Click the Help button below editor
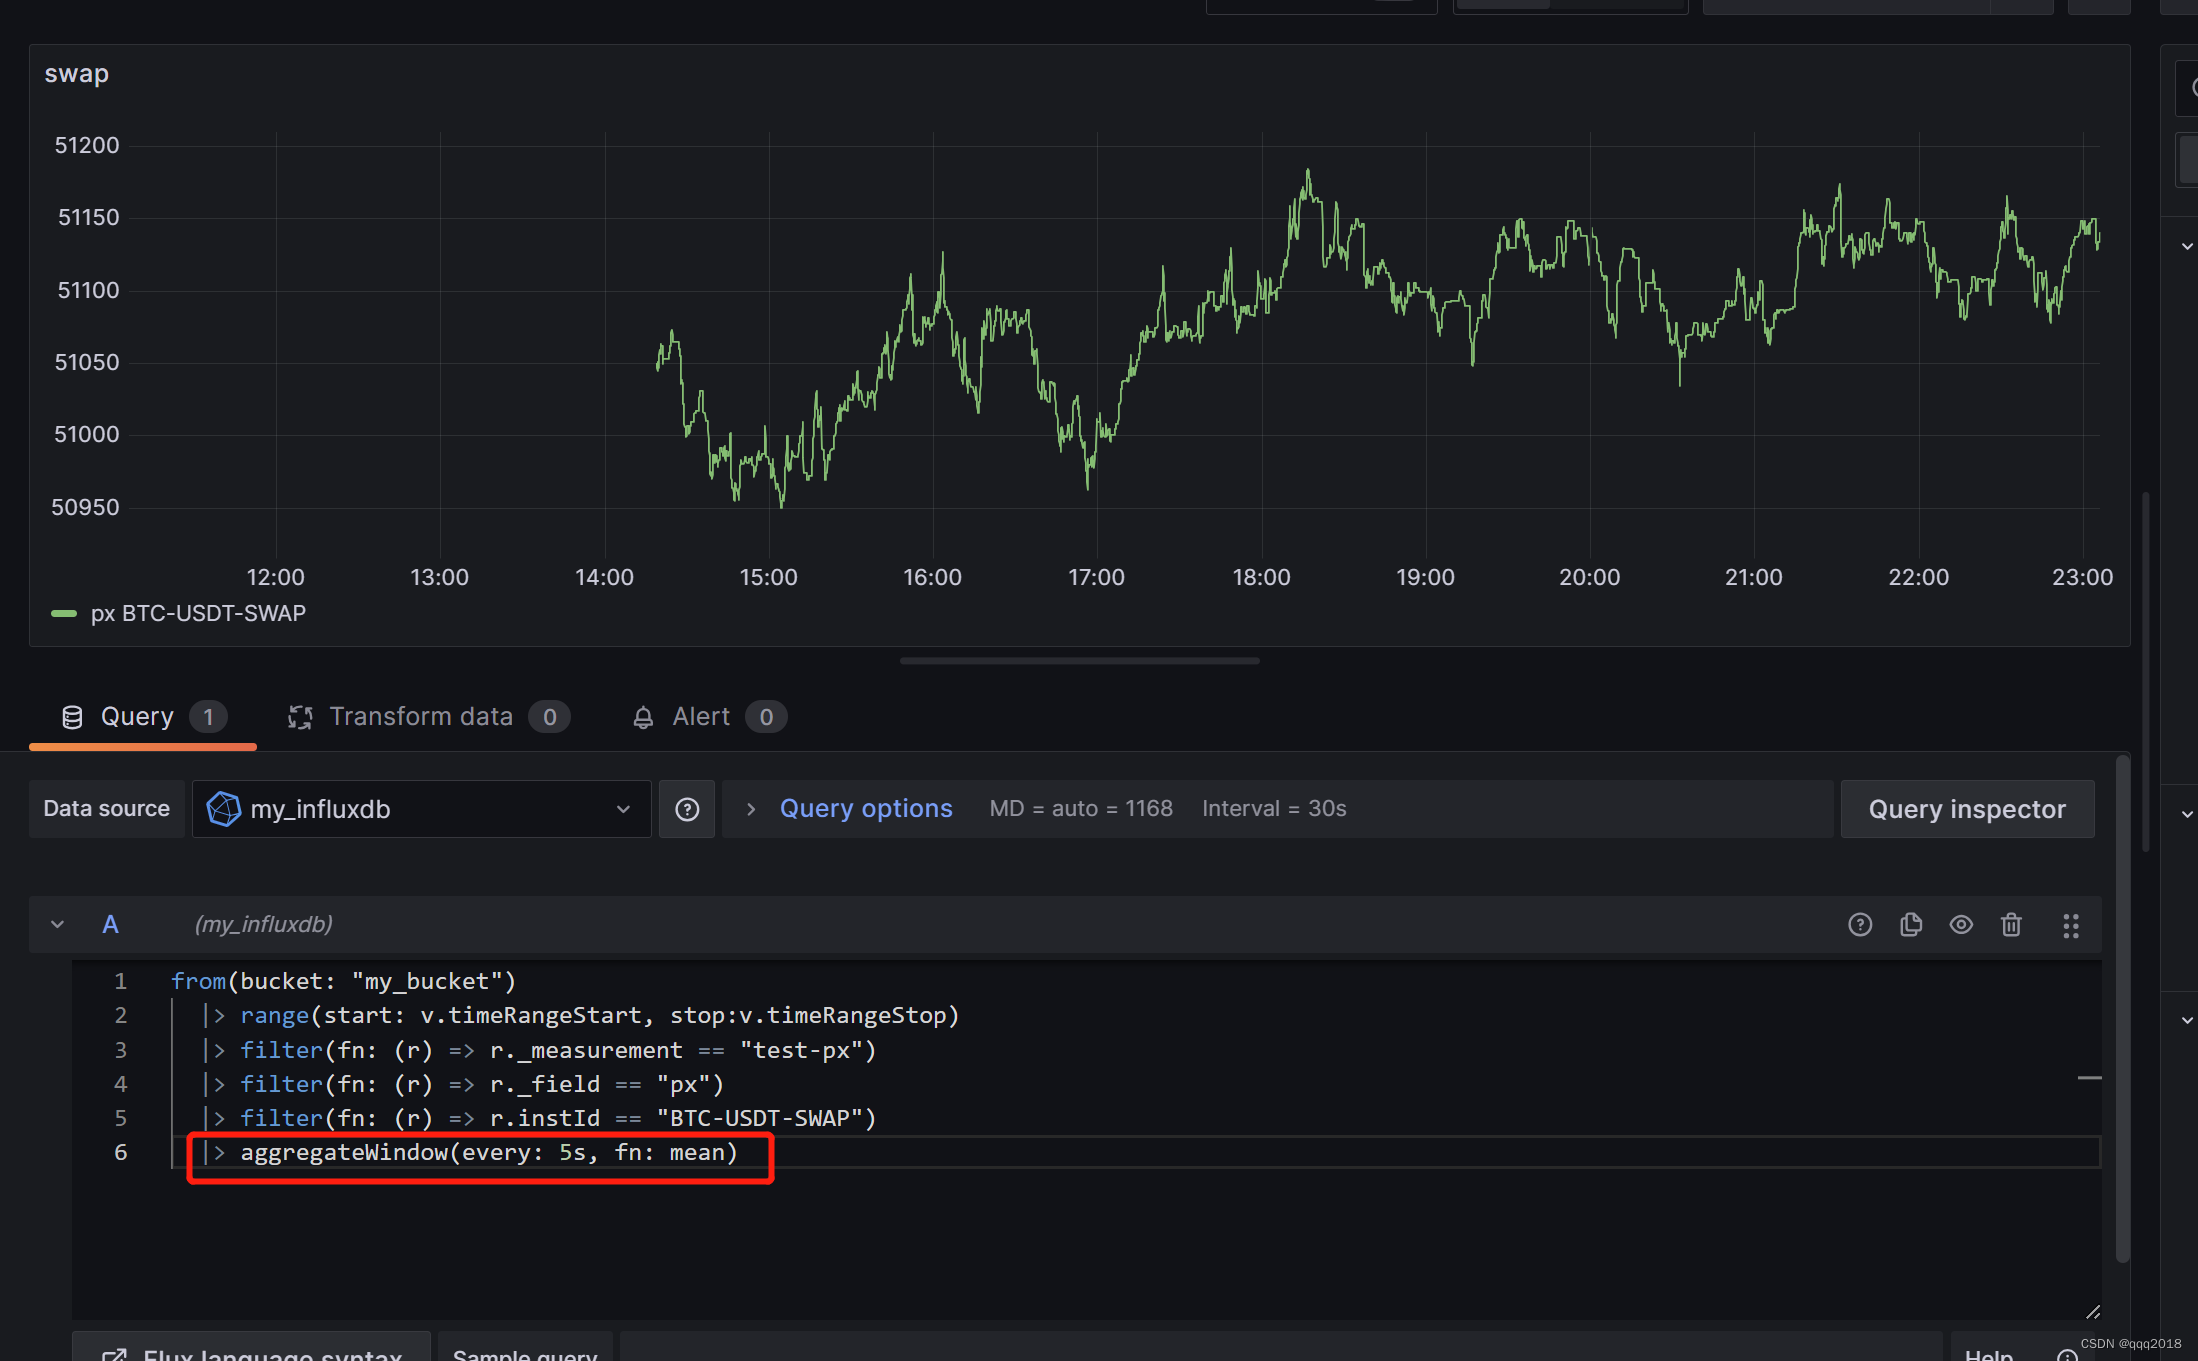This screenshot has width=2198, height=1361. pos(2020,1346)
